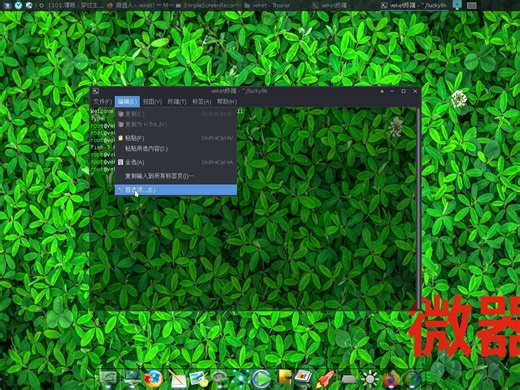Switch to the 1101 taskbar window entry
The width and height of the screenshot is (520, 390).
pos(71,5)
